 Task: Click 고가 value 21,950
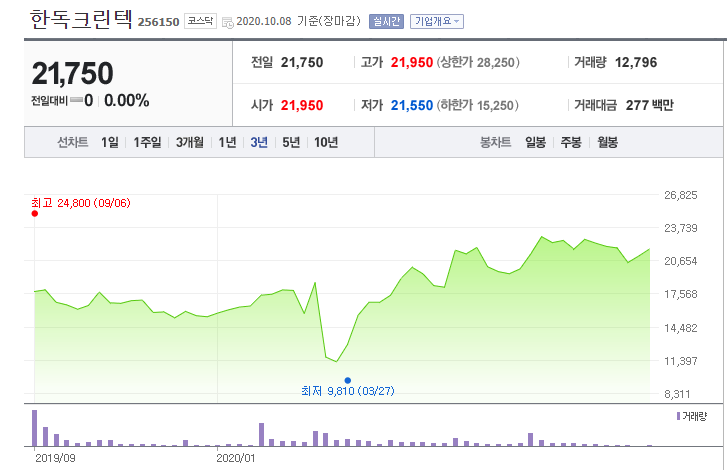pyautogui.click(x=412, y=62)
